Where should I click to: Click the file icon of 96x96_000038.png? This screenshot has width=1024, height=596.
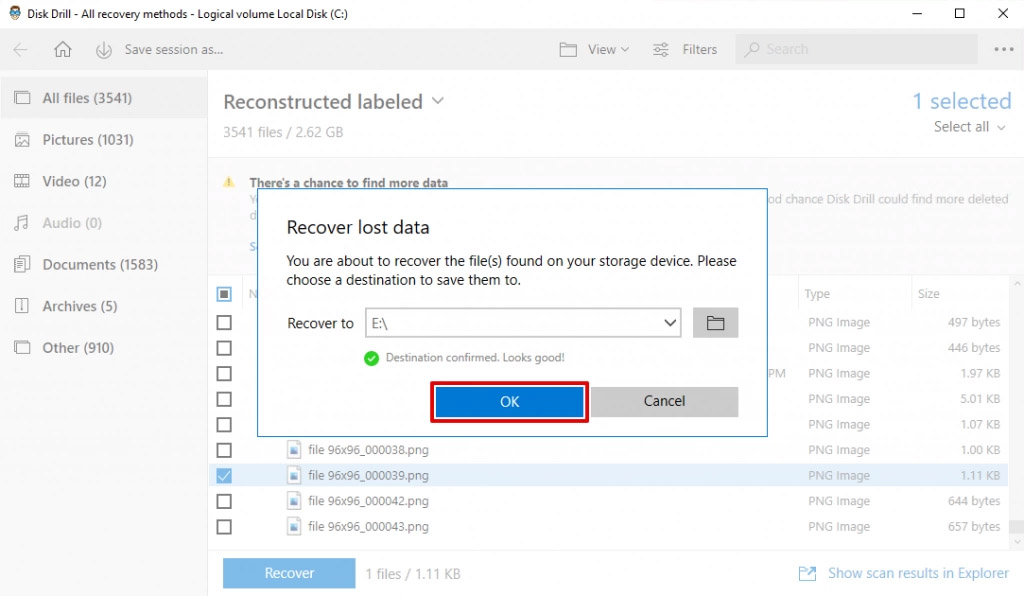pyautogui.click(x=294, y=450)
